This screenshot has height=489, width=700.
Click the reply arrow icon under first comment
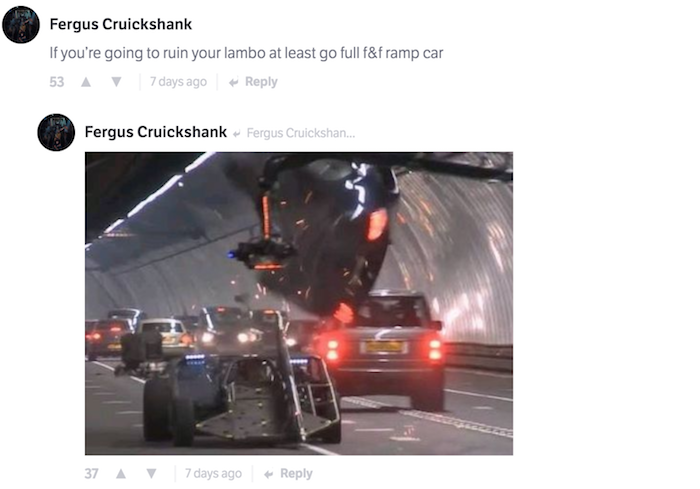[x=233, y=83]
